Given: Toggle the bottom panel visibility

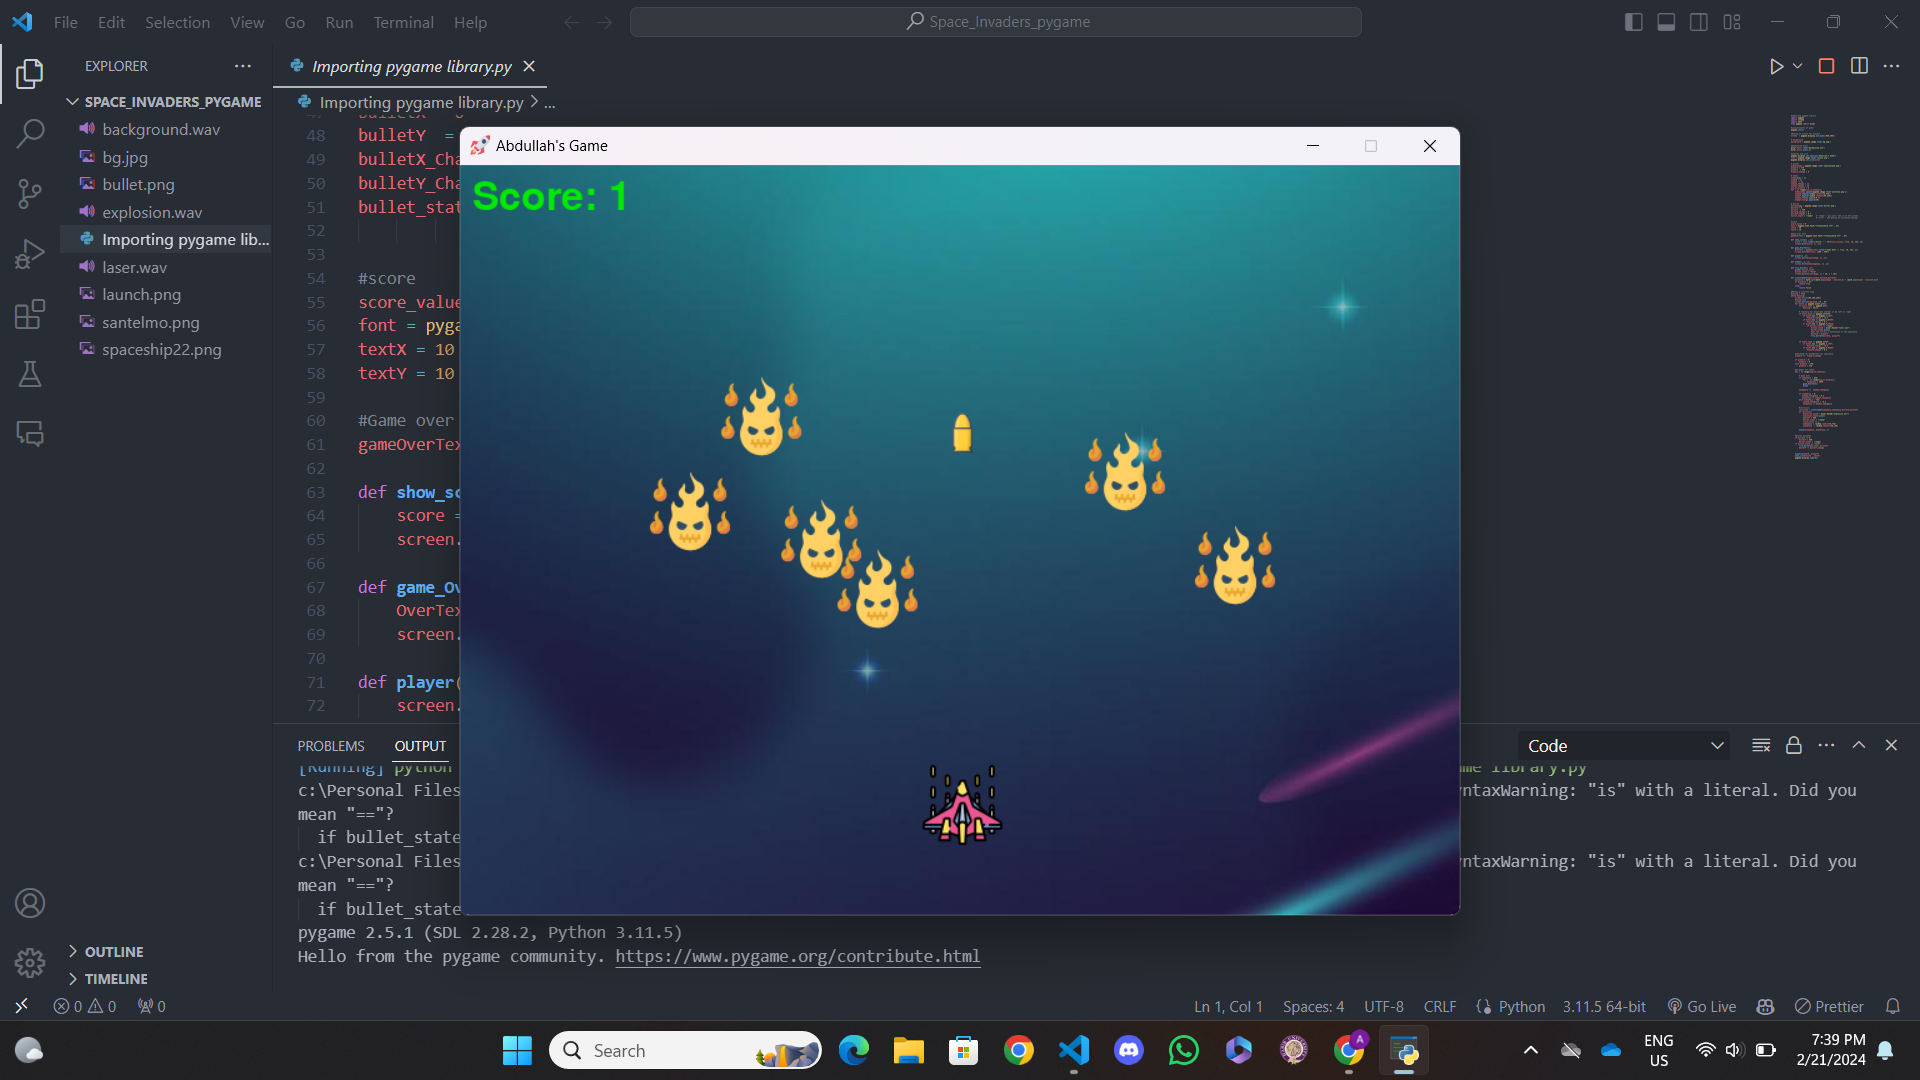Looking at the screenshot, I should pos(1666,22).
